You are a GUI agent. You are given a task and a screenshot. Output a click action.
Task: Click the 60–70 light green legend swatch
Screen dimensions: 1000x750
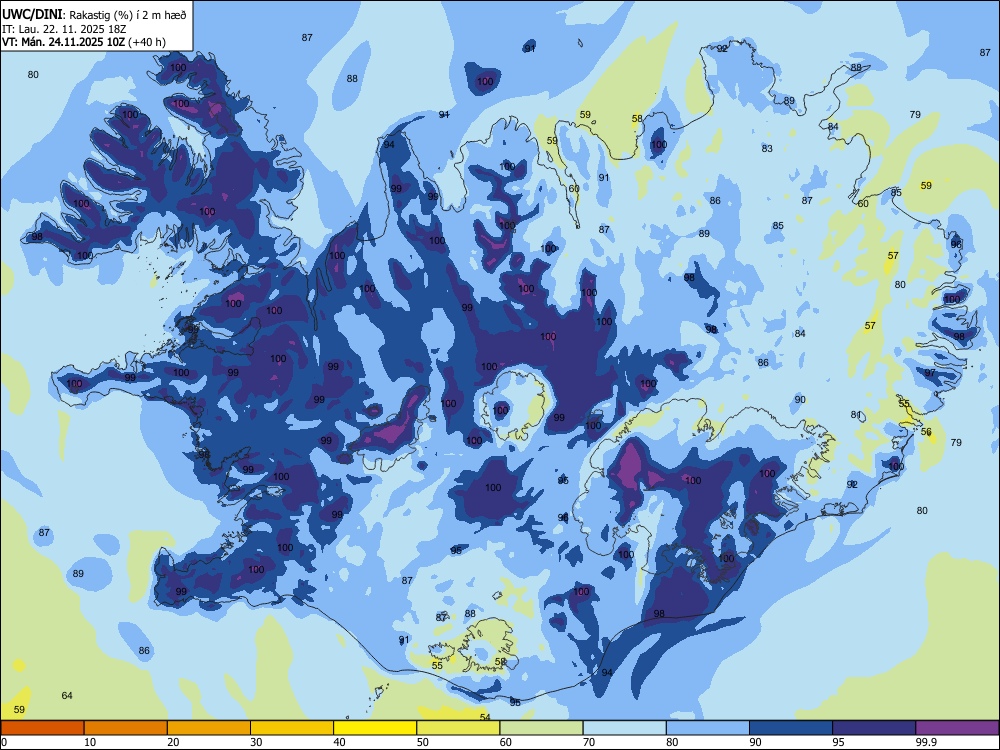541,728
